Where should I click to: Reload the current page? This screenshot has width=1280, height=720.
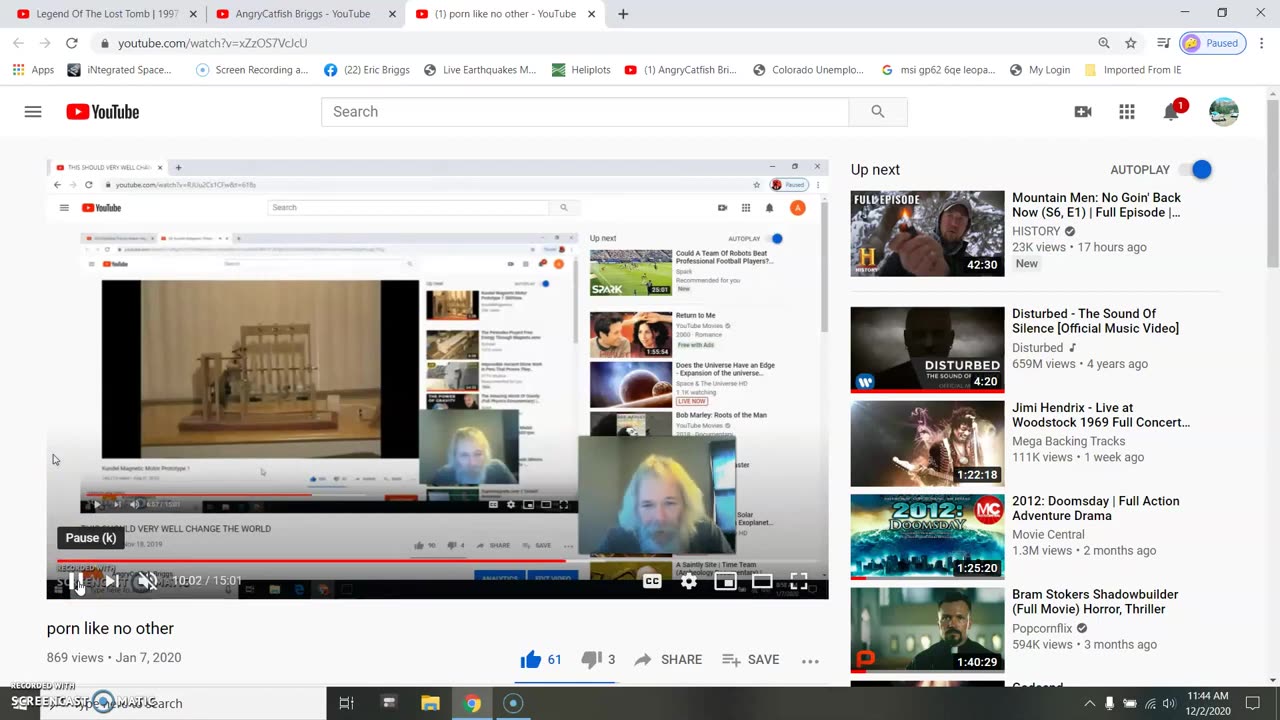coord(72,43)
